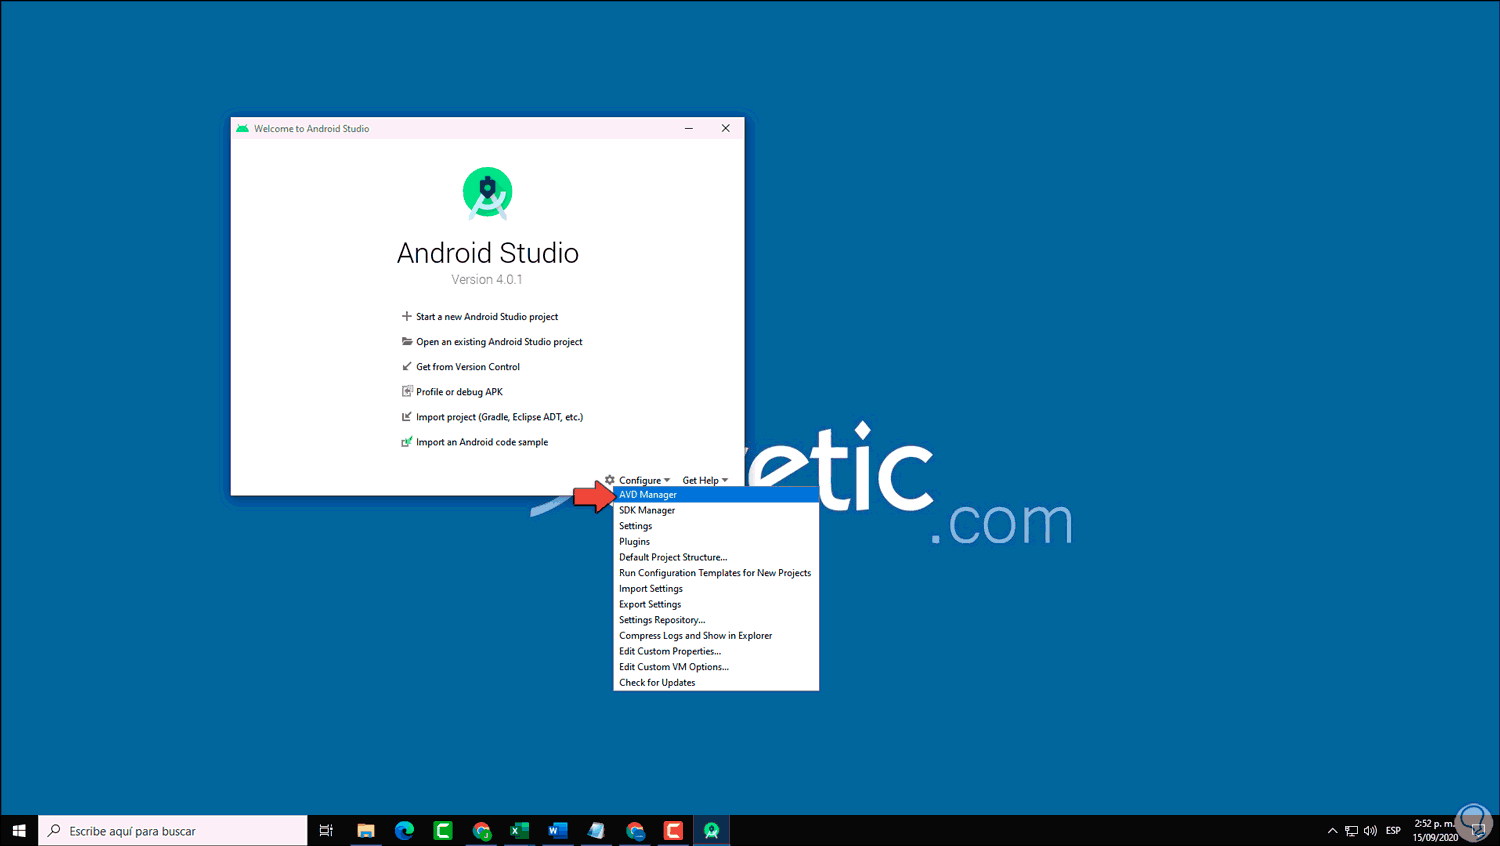Open Plugins from the Configure menu
The height and width of the screenshot is (846, 1500).
click(716, 542)
